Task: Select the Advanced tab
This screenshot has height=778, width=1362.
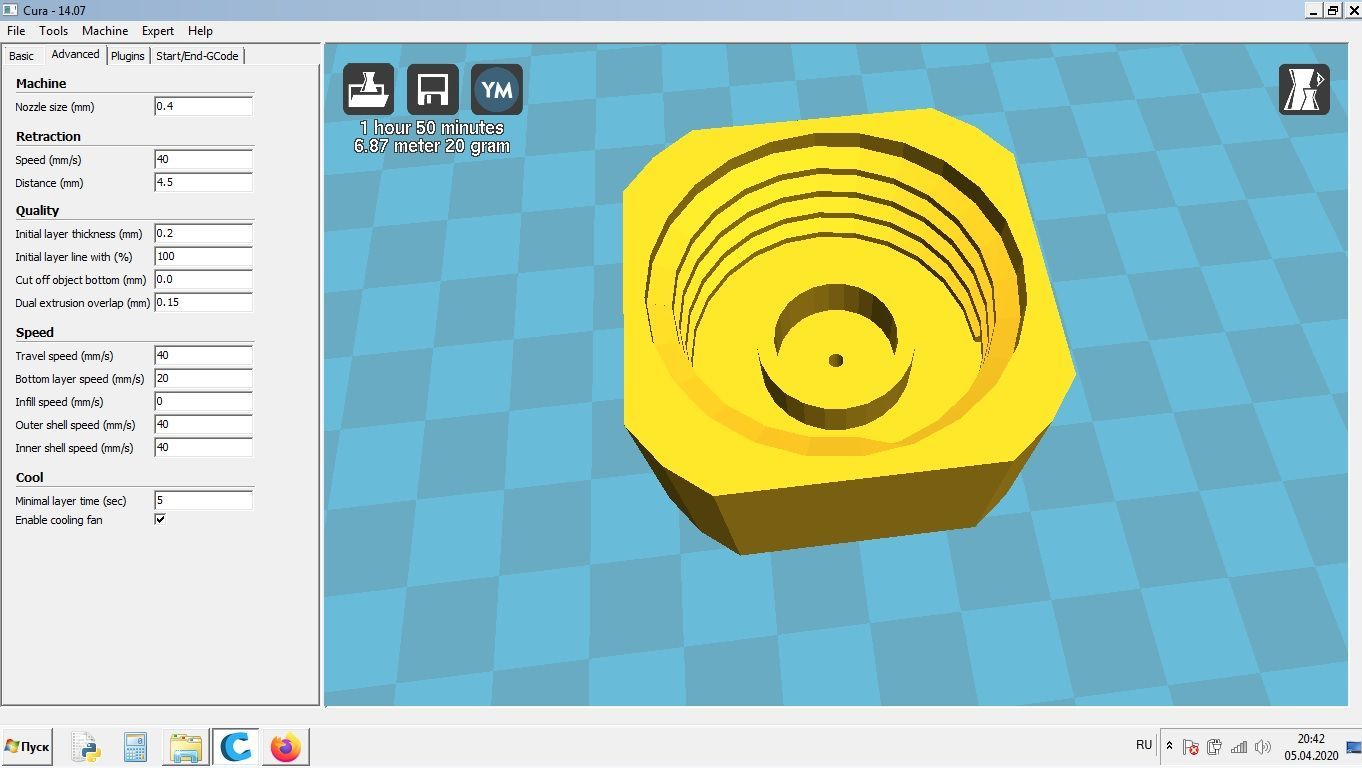Action: click(x=76, y=55)
